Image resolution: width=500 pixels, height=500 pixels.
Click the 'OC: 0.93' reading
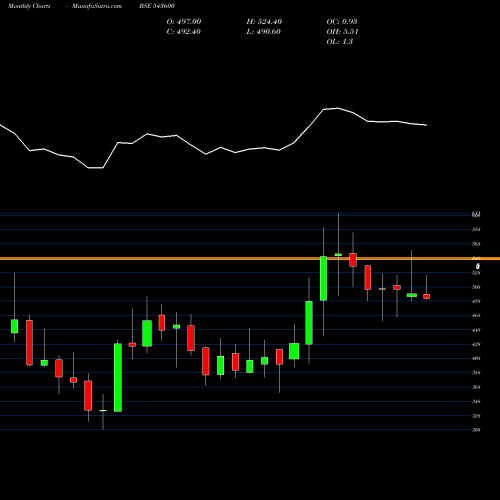click(342, 21)
